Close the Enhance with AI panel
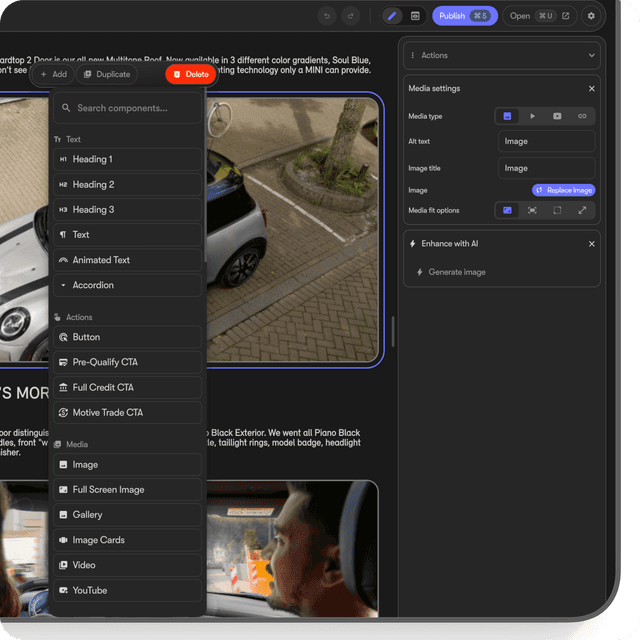This screenshot has width=640, height=640. (x=591, y=244)
